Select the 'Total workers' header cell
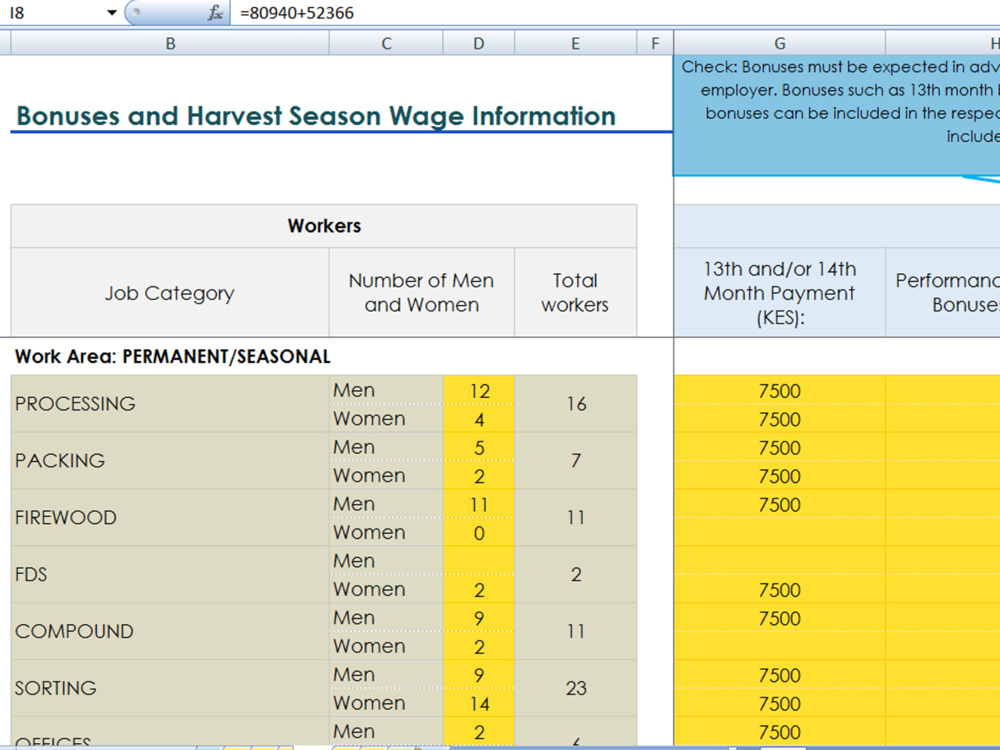The image size is (1000, 750). [575, 293]
